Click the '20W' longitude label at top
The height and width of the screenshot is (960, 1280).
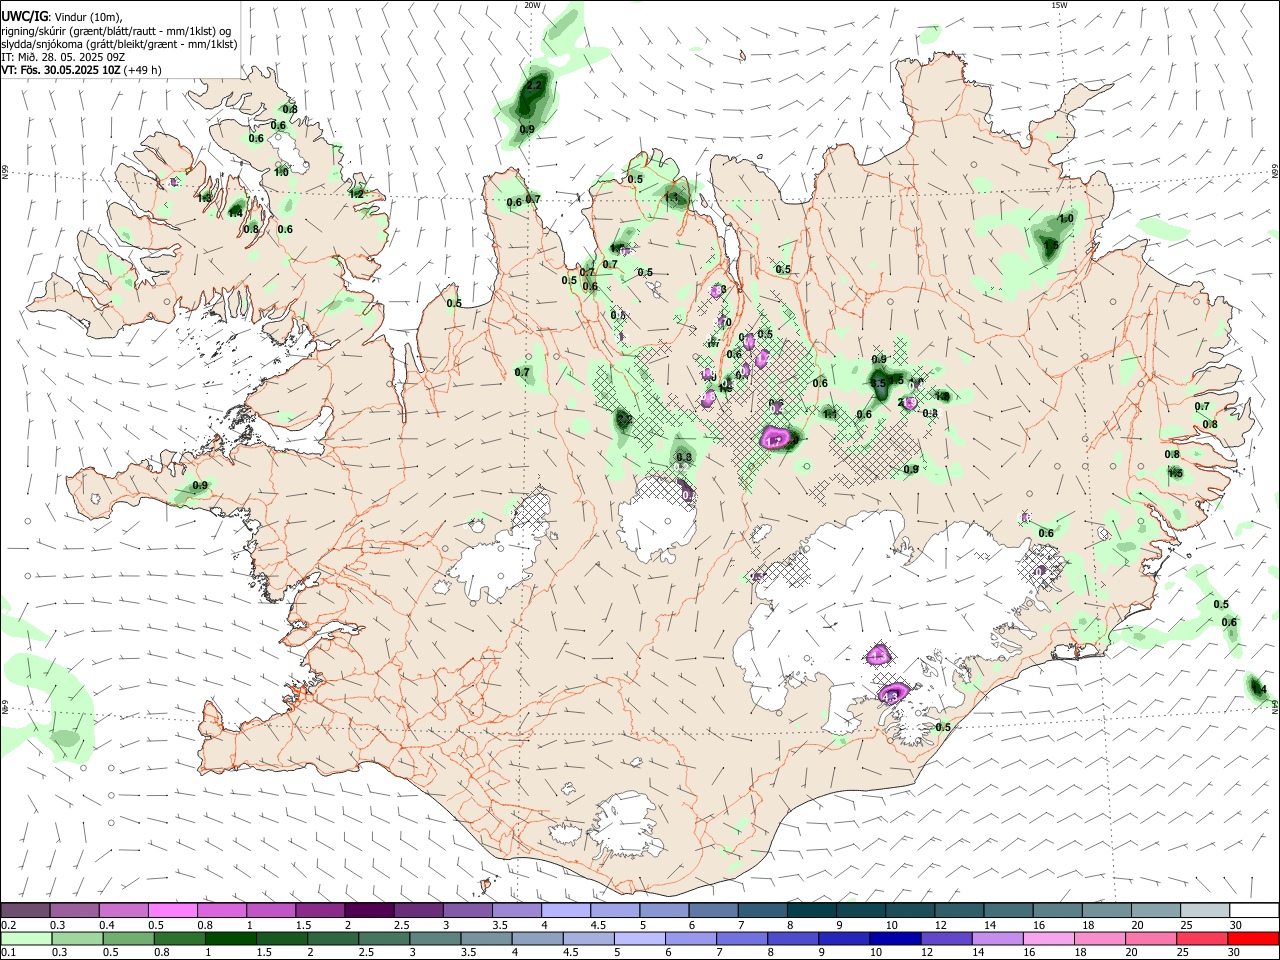532,5
